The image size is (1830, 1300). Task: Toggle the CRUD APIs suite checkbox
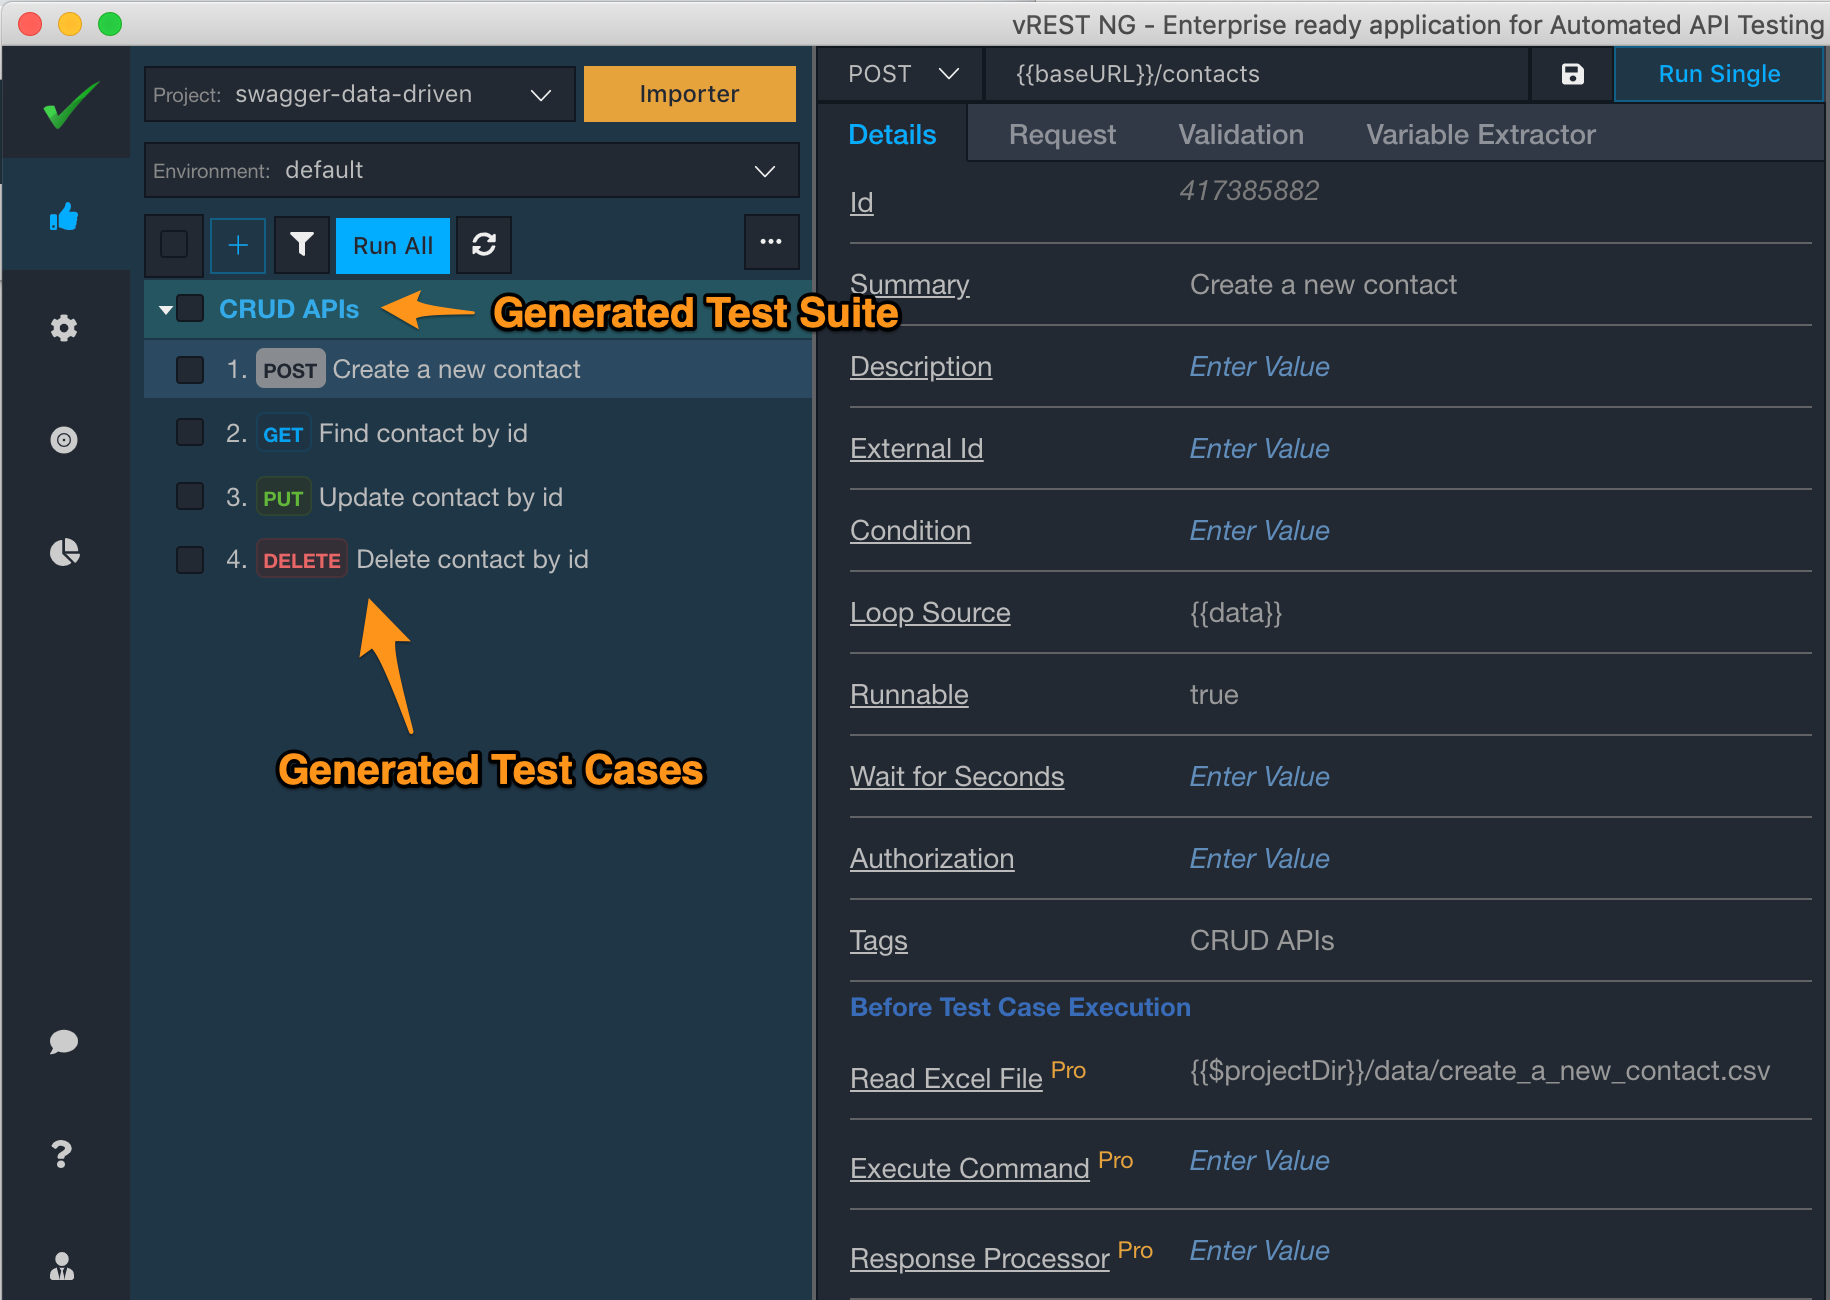pyautogui.click(x=190, y=309)
